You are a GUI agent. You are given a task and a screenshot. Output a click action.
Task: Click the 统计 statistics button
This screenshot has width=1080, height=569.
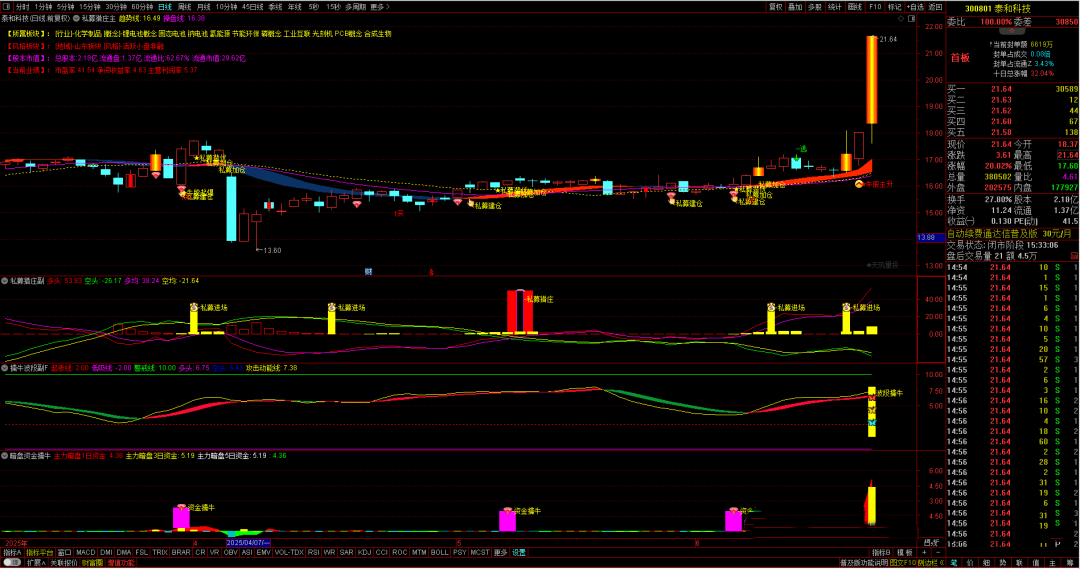pyautogui.click(x=835, y=6)
